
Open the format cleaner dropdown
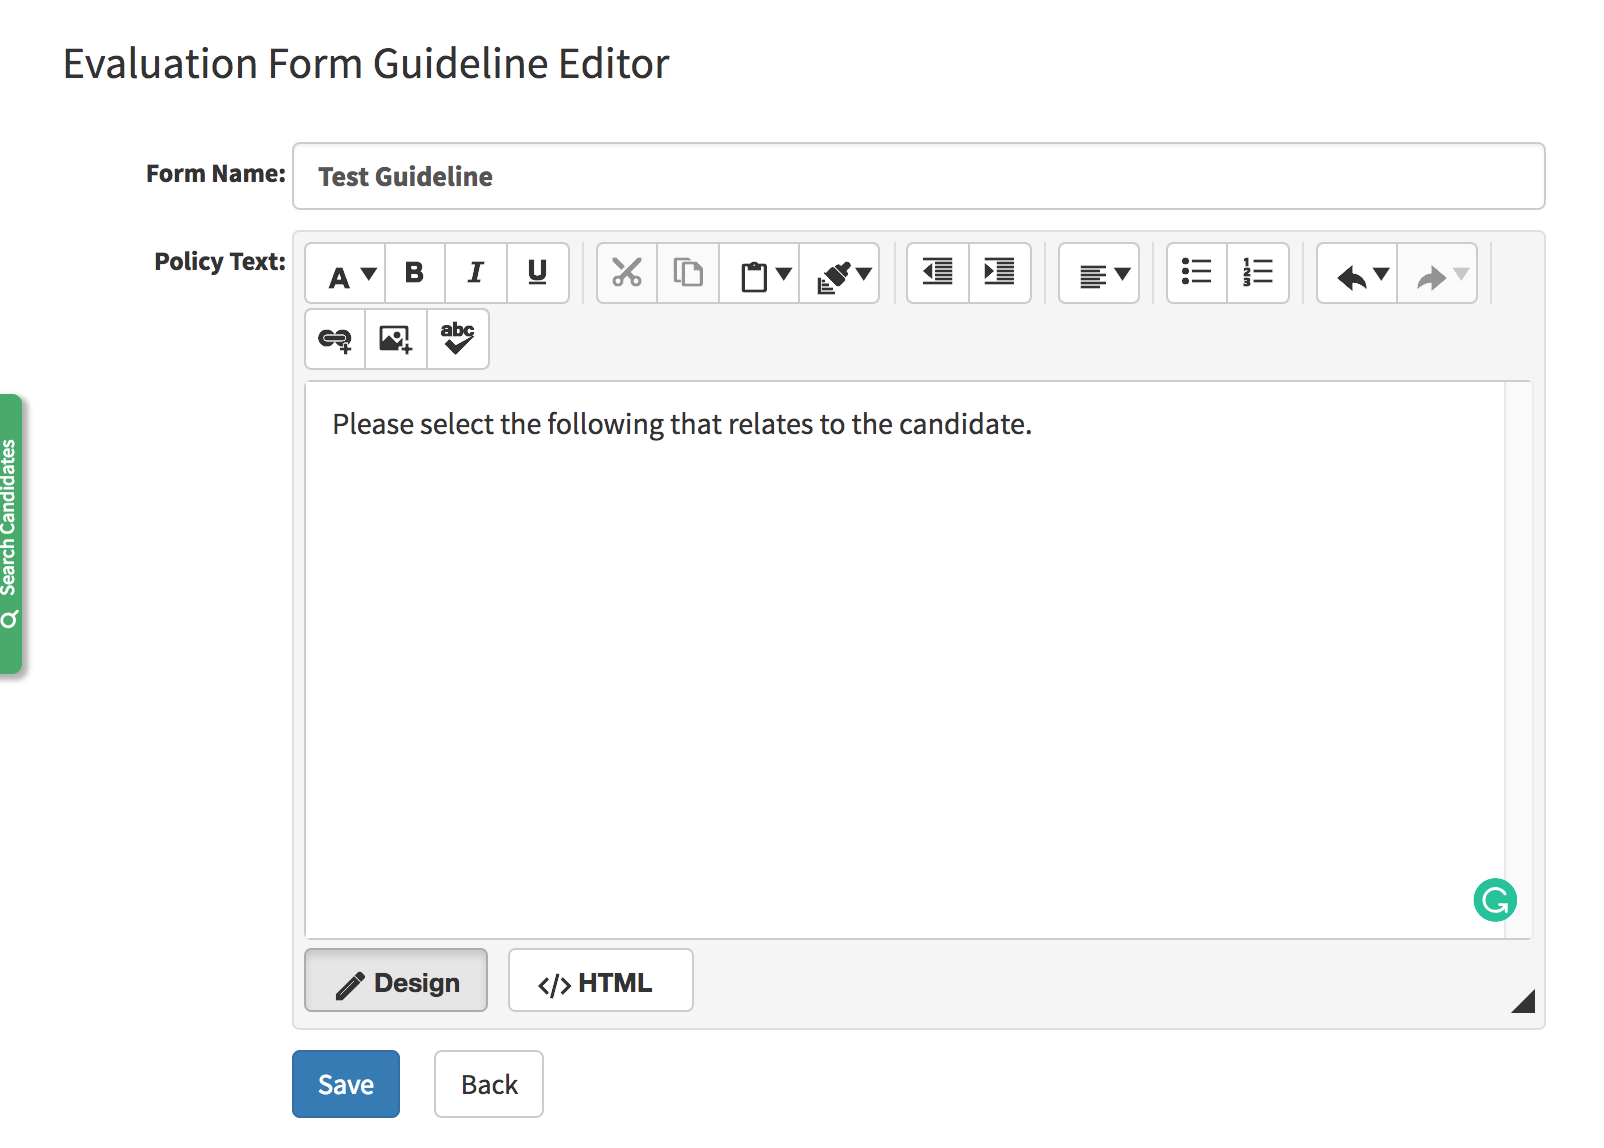[863, 274]
